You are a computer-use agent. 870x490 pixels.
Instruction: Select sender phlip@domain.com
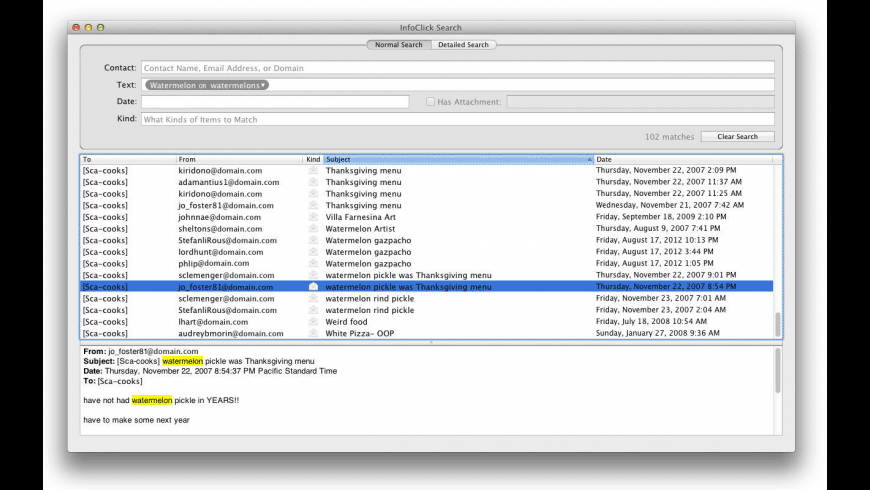pos(214,264)
